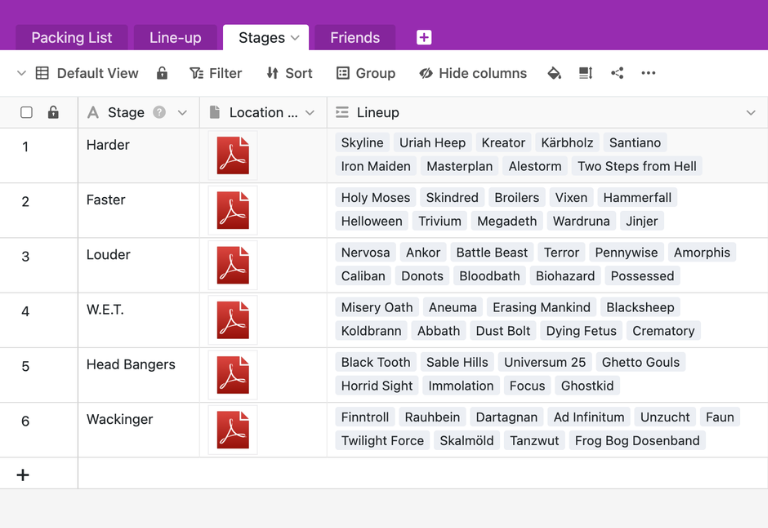Click the Battle Beast lineup tag

tap(492, 252)
